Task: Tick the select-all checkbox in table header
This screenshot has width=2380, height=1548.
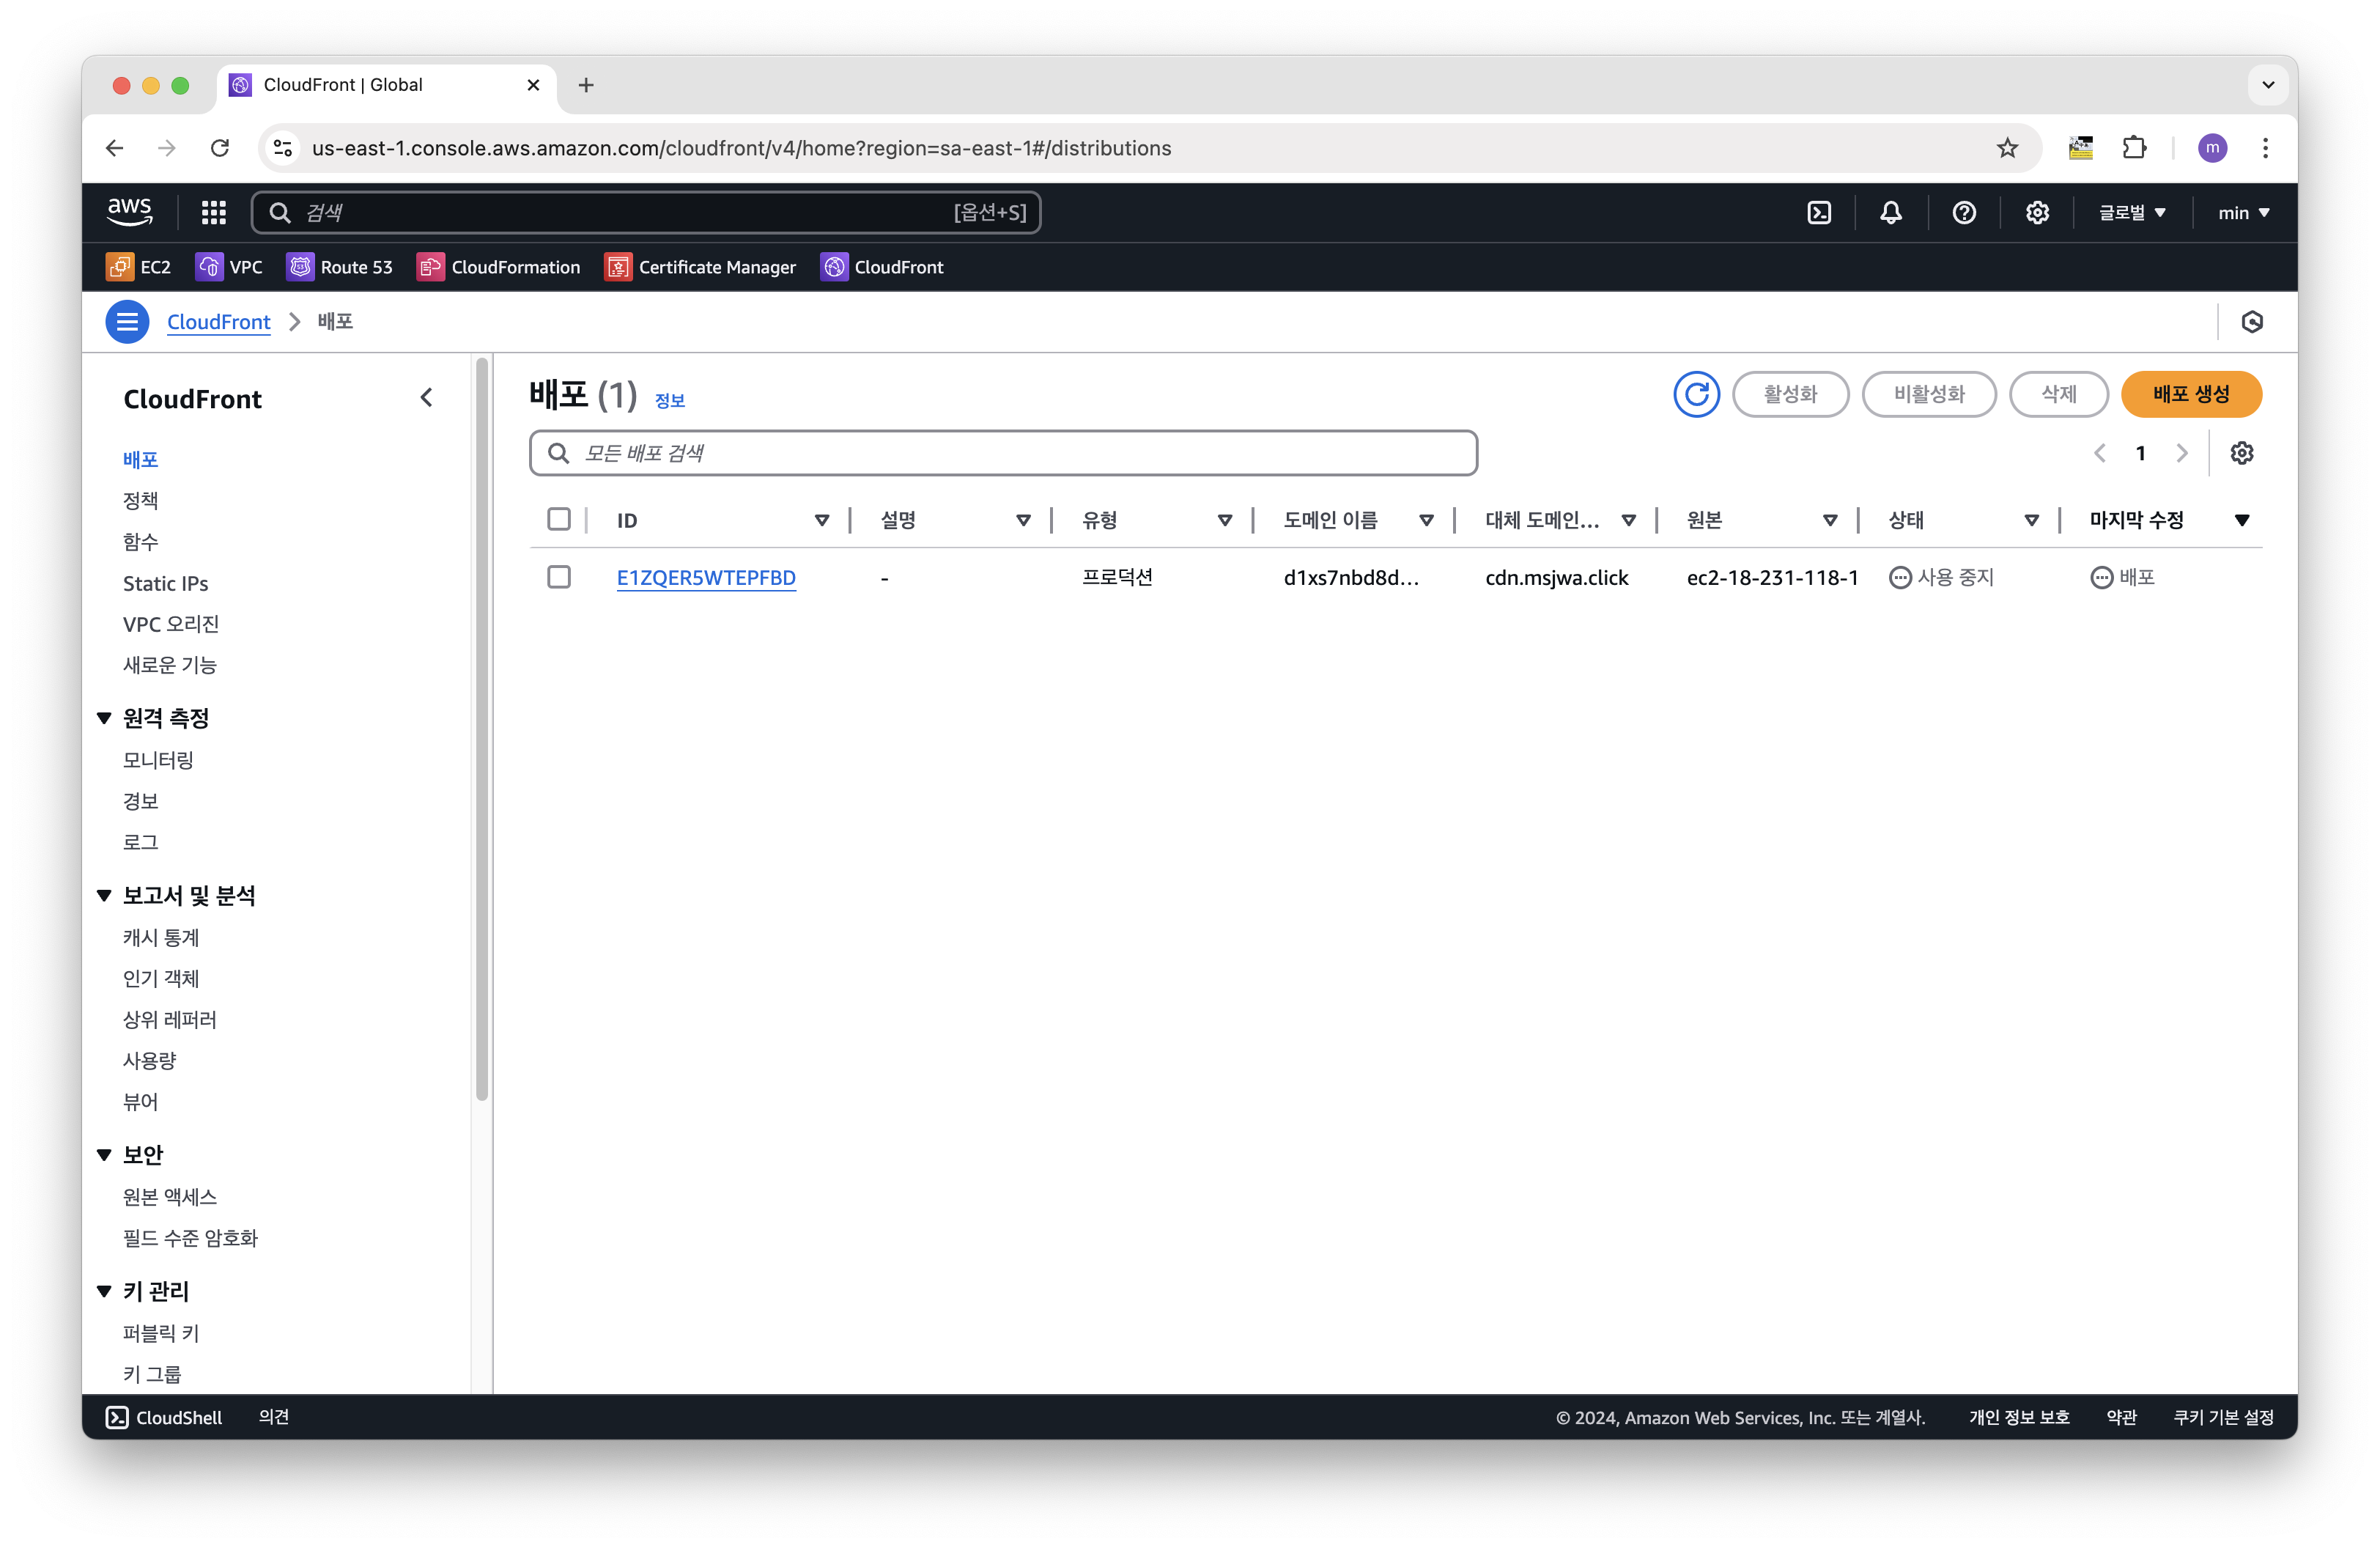Action: (559, 519)
